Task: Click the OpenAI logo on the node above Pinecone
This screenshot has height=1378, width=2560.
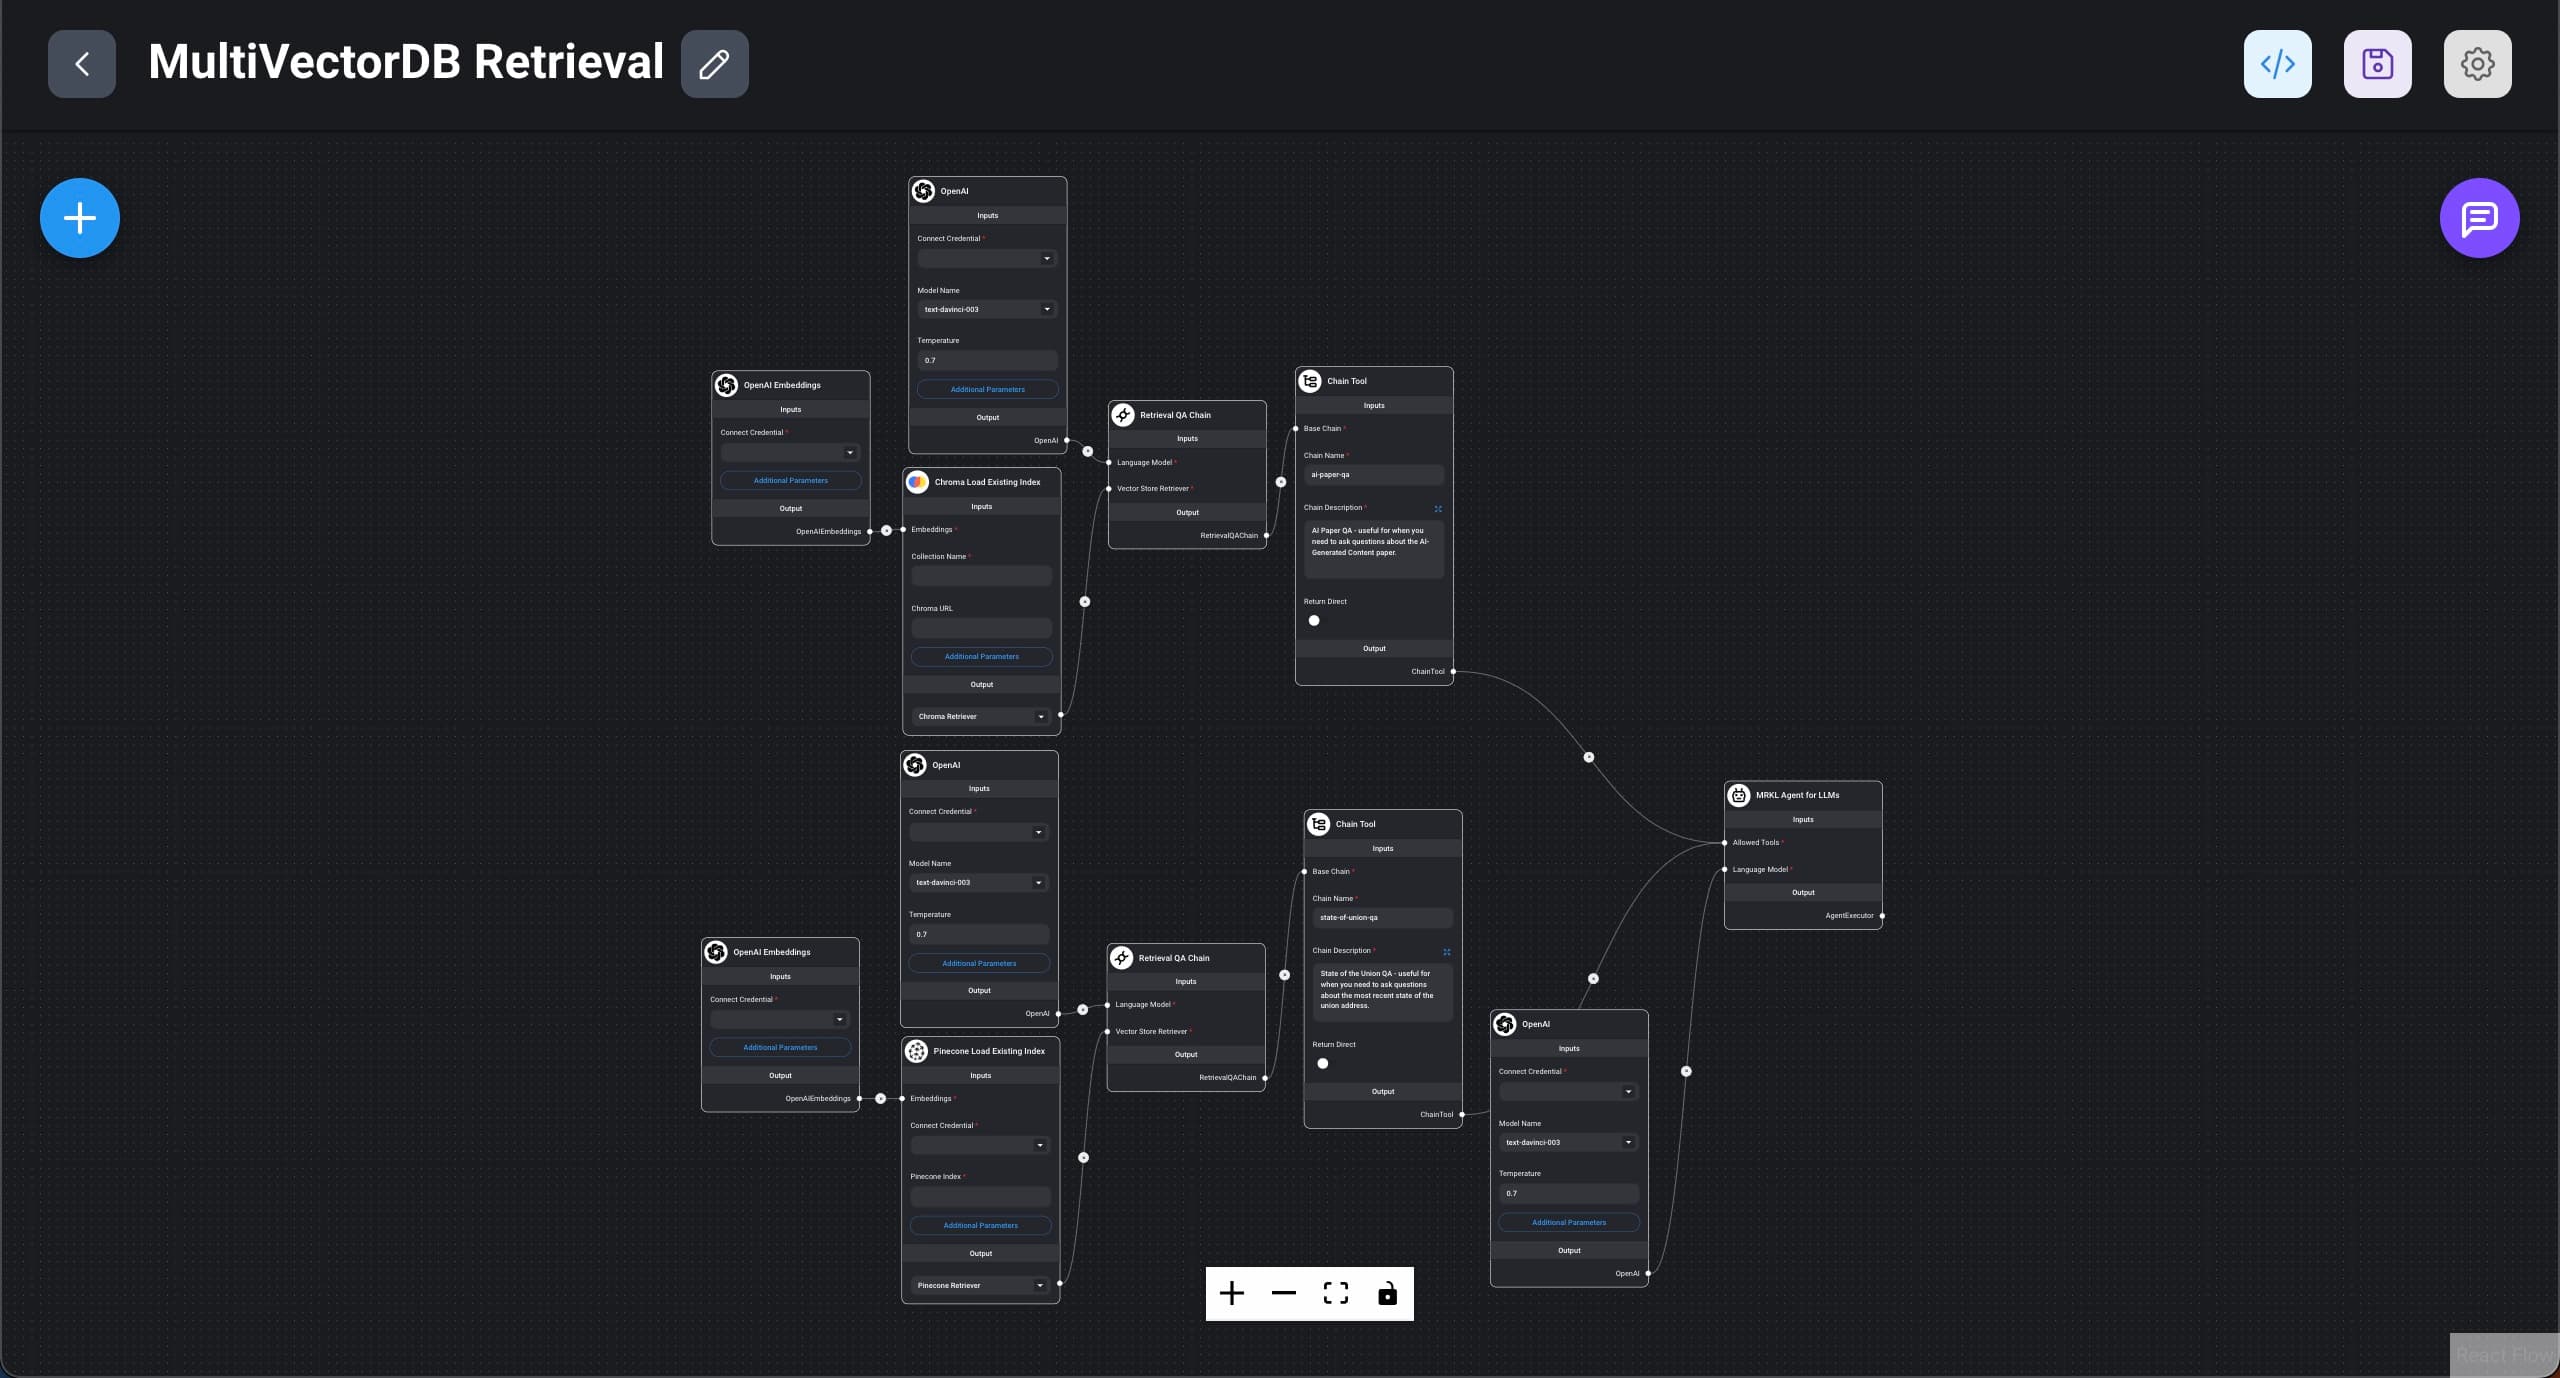Action: pyautogui.click(x=915, y=765)
